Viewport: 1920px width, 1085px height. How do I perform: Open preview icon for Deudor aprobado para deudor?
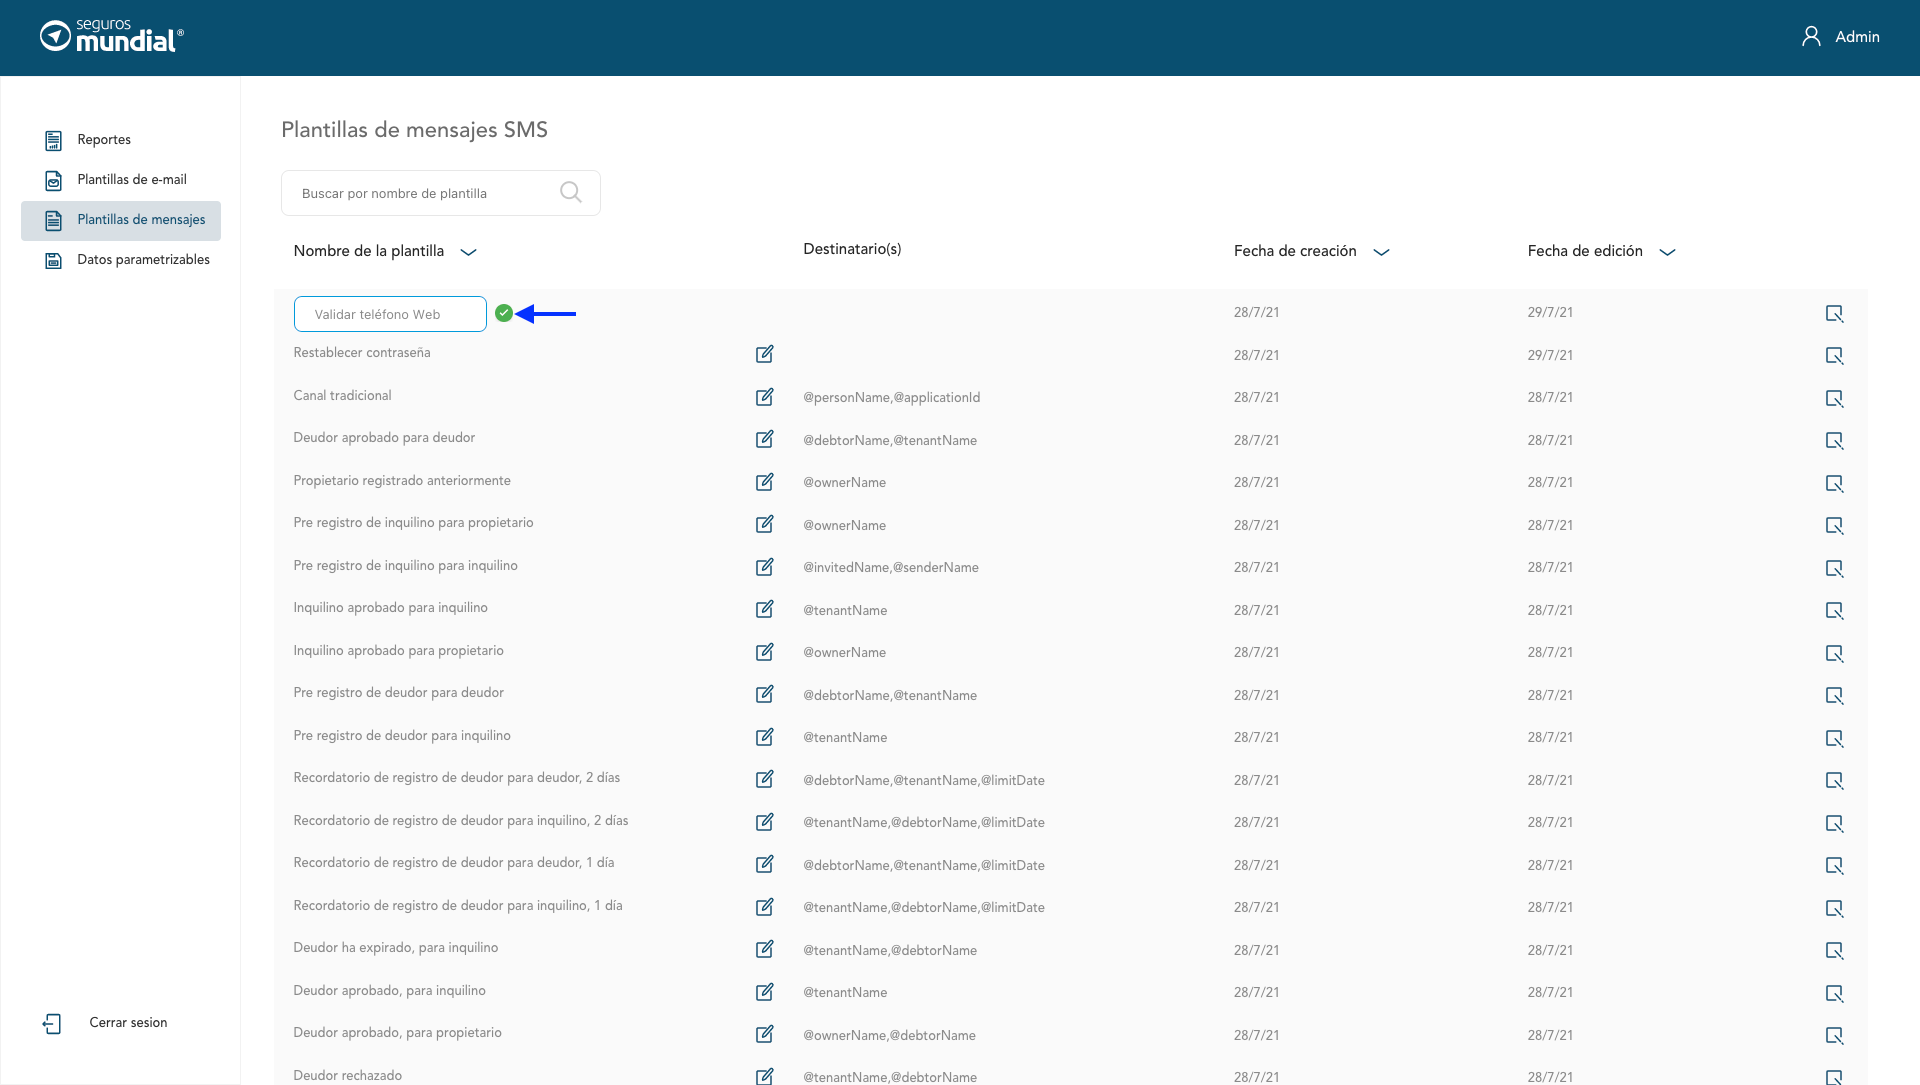pyautogui.click(x=1834, y=441)
